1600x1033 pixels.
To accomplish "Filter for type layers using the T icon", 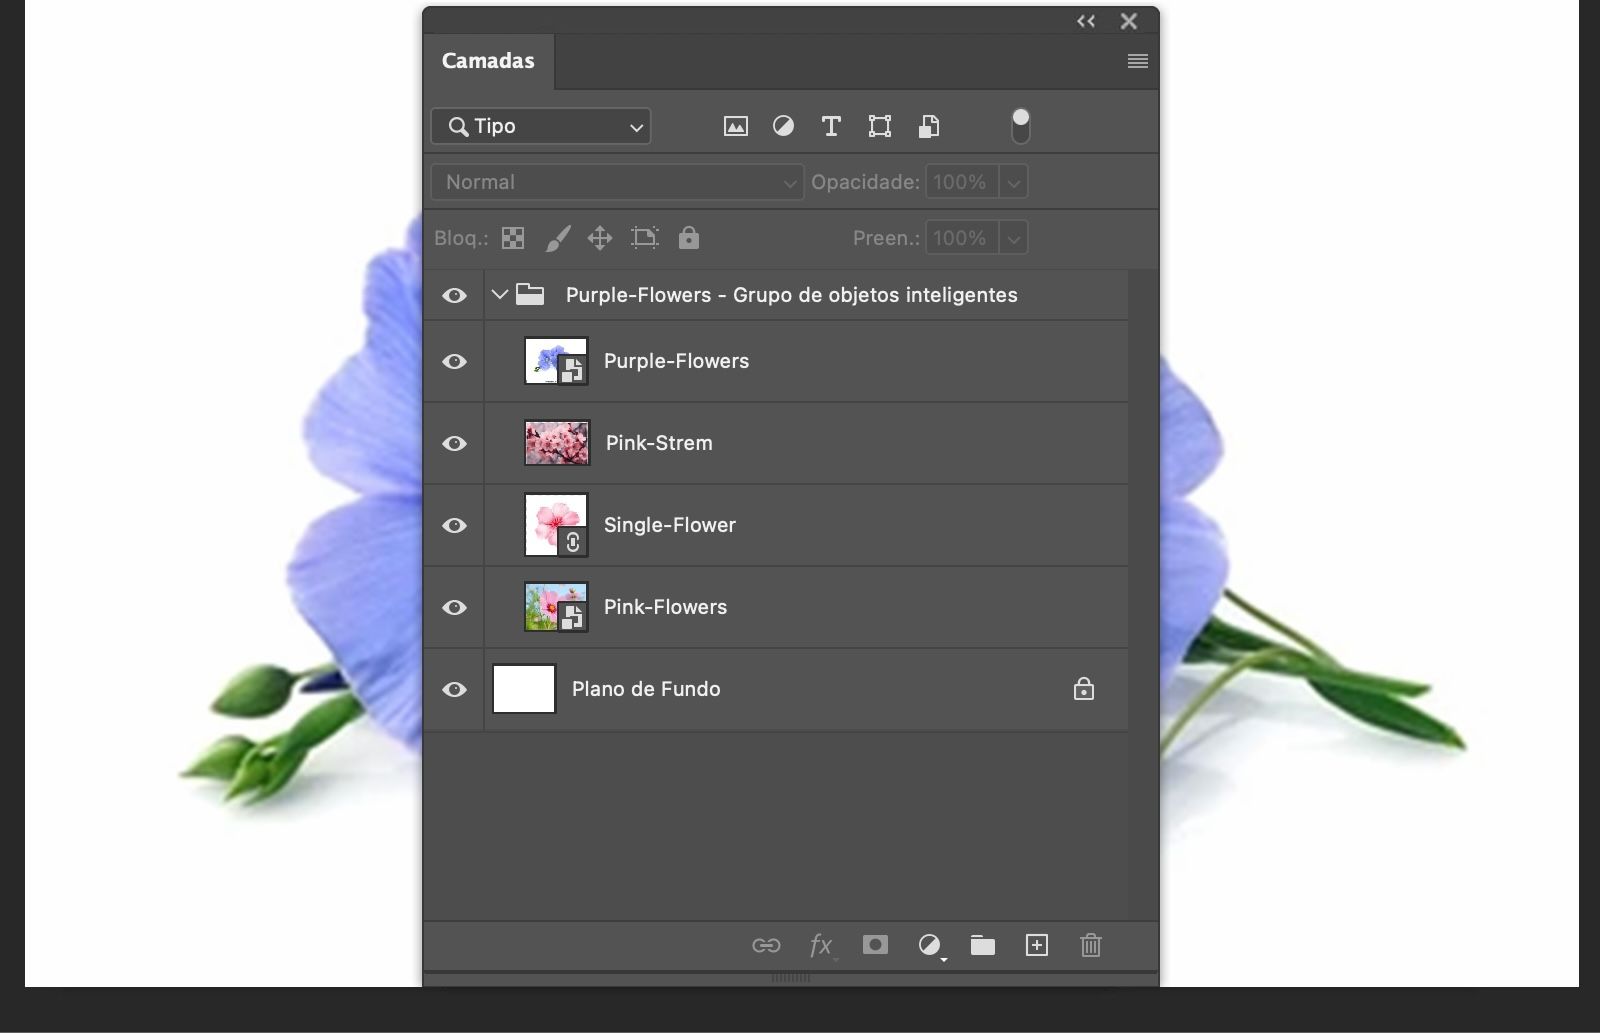I will (831, 126).
